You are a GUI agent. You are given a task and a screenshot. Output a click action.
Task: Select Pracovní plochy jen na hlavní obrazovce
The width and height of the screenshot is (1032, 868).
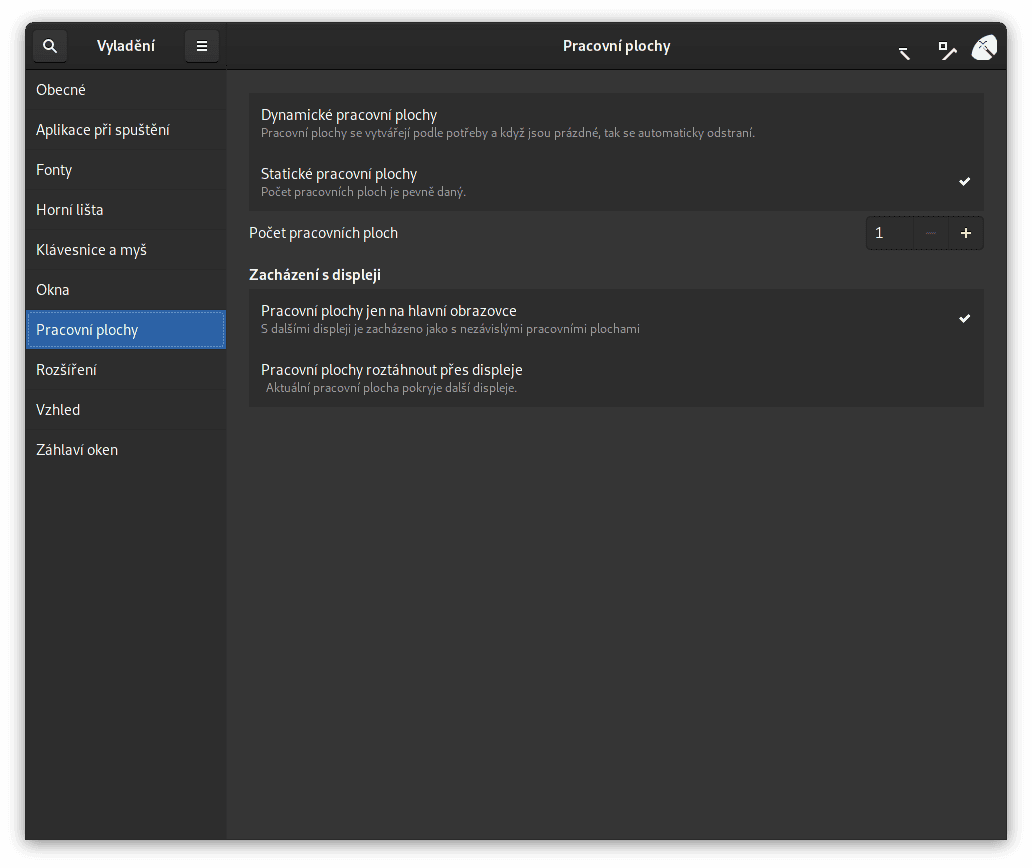click(615, 318)
